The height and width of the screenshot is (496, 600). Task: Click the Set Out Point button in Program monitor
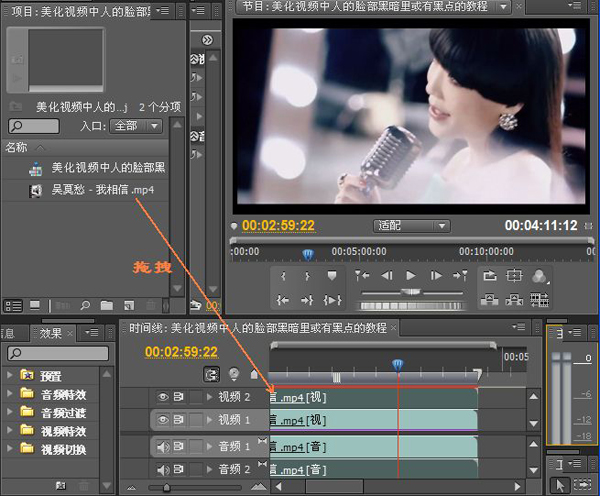307,276
